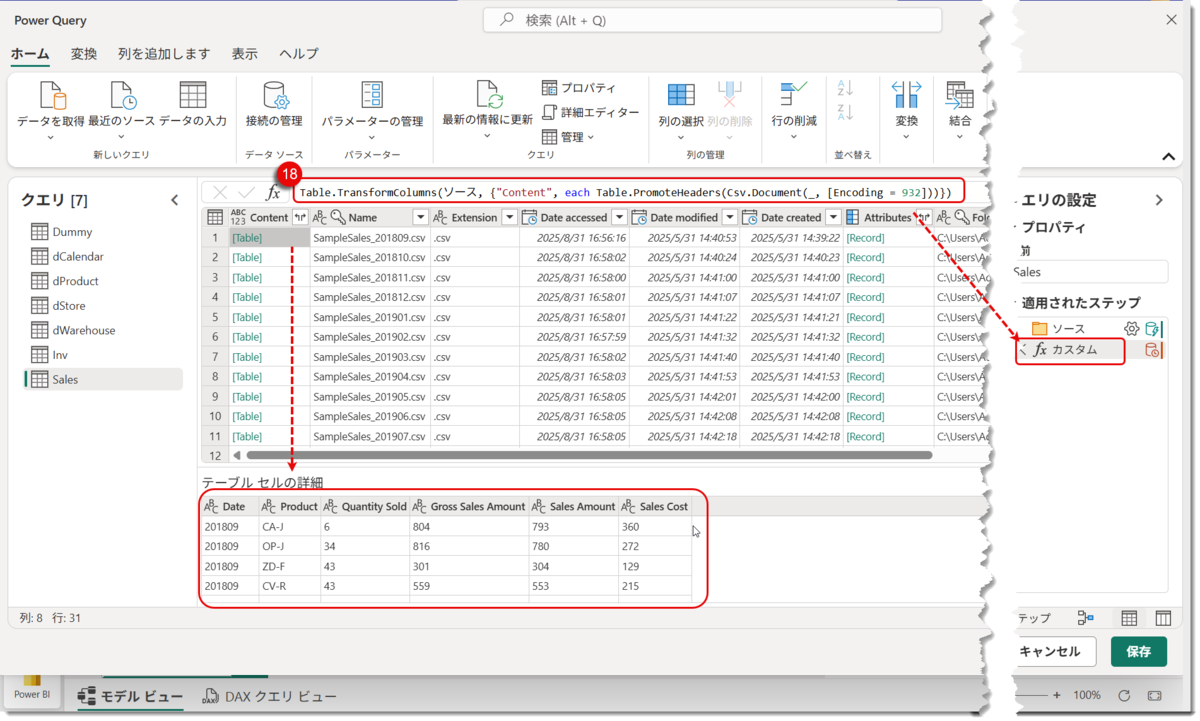The image size is (1200, 721).
Task: Toggle the diagram view icon
Action: [x=1086, y=619]
